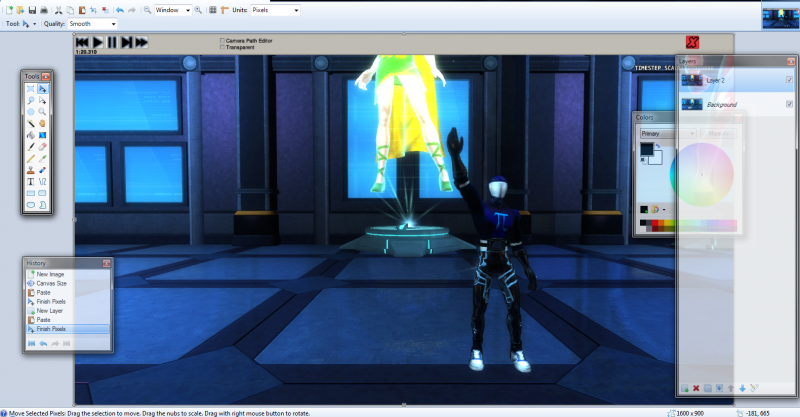Pick a hue on the color wheel

(x=702, y=175)
